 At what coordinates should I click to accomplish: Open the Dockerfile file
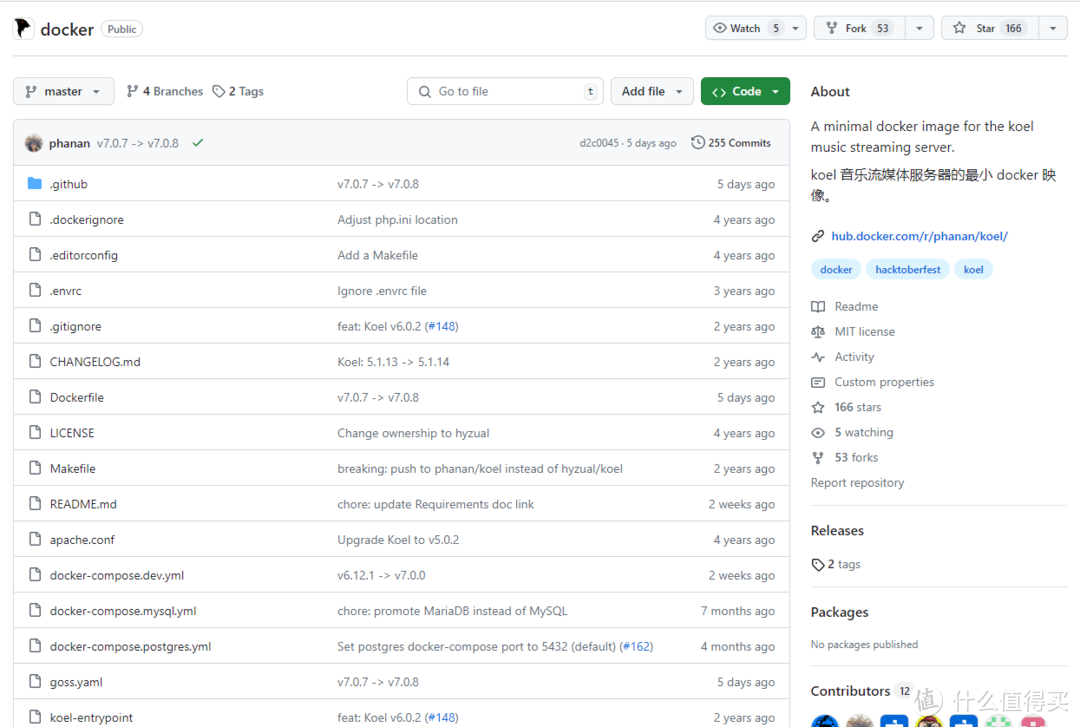pos(77,398)
